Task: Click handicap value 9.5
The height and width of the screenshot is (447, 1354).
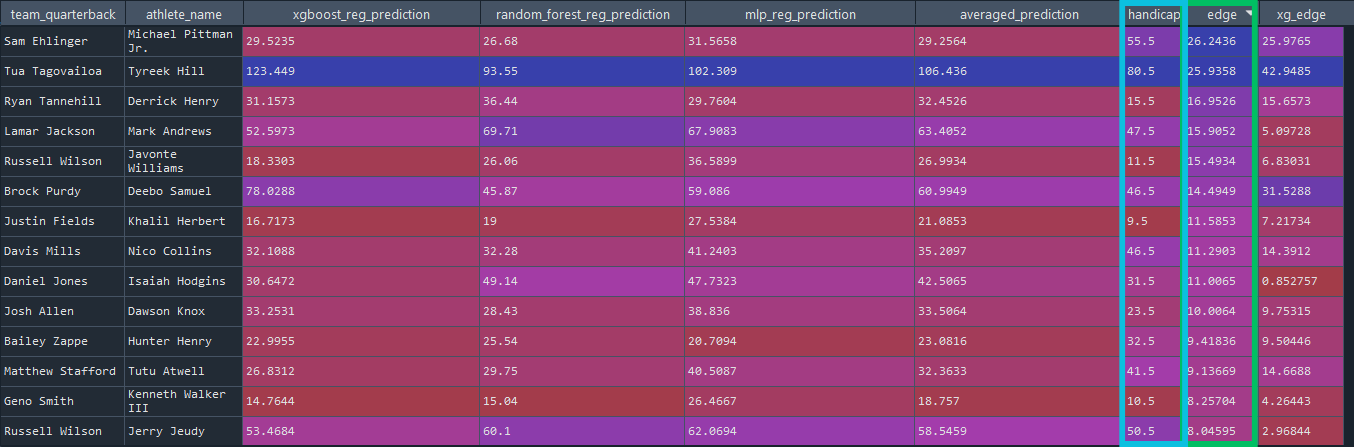Action: (1153, 222)
